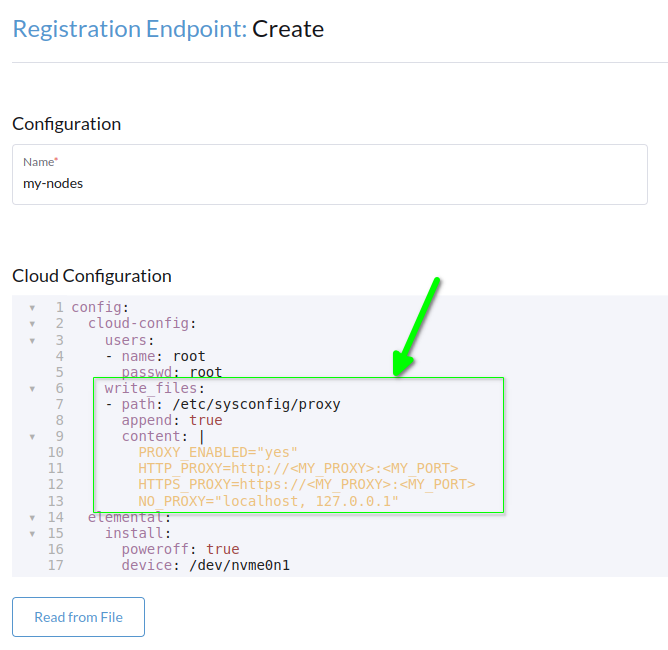
Task: Click the append: true line
Action: click(x=158, y=421)
